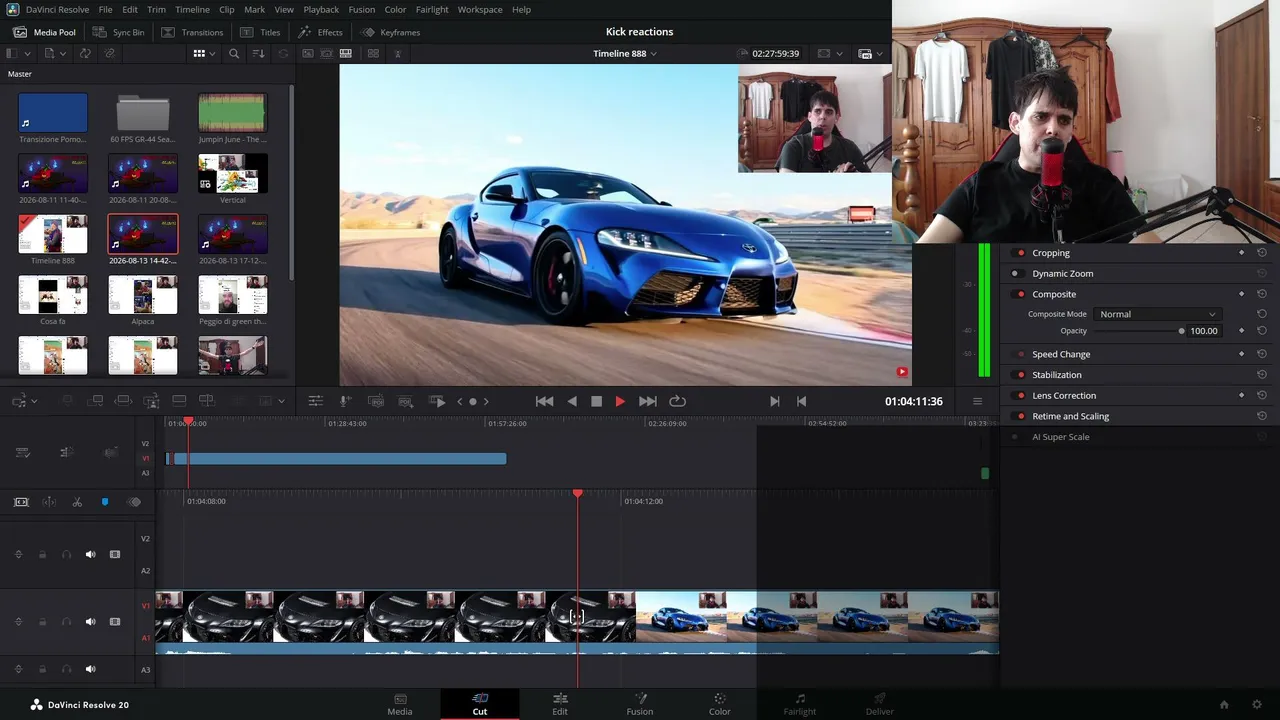Viewport: 1280px width, 720px height.
Task: Open the Timeline 888 name dropdown
Action: (x=625, y=53)
